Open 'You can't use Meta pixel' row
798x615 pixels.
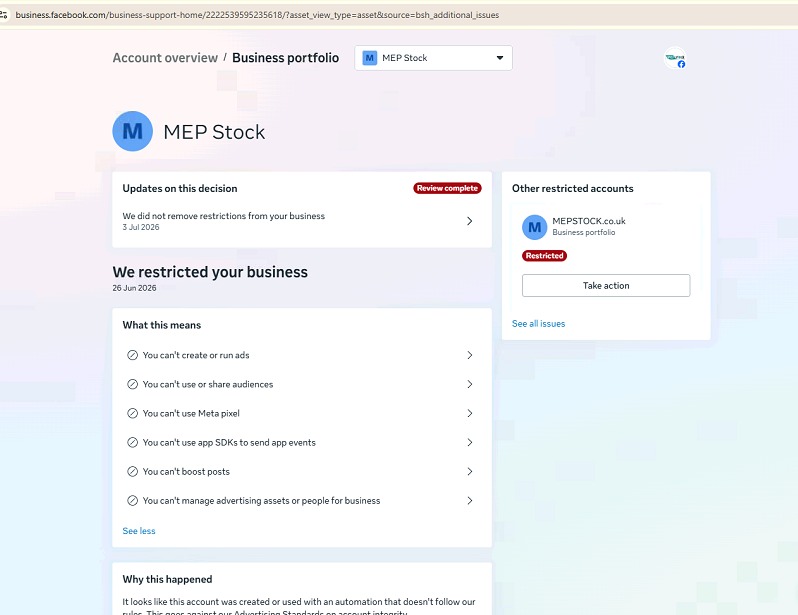[302, 413]
